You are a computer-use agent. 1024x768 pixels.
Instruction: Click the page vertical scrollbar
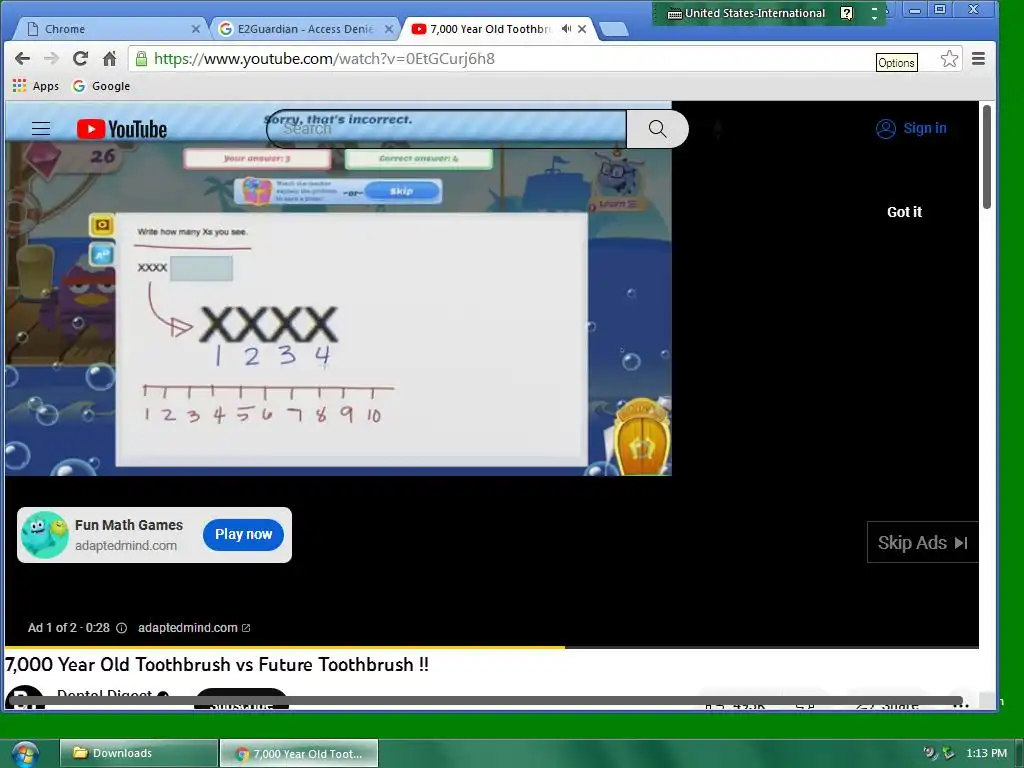[987, 157]
